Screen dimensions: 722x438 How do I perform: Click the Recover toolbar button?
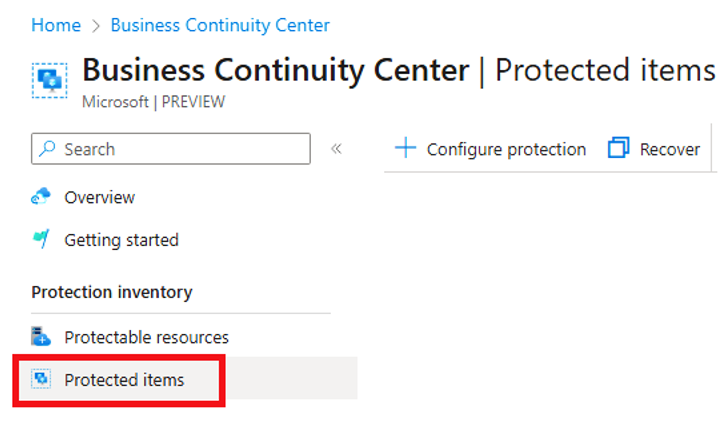click(654, 149)
